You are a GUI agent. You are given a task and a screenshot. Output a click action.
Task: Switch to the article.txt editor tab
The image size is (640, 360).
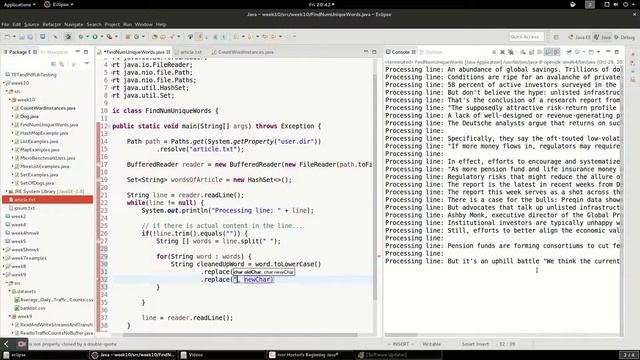[x=190, y=52]
